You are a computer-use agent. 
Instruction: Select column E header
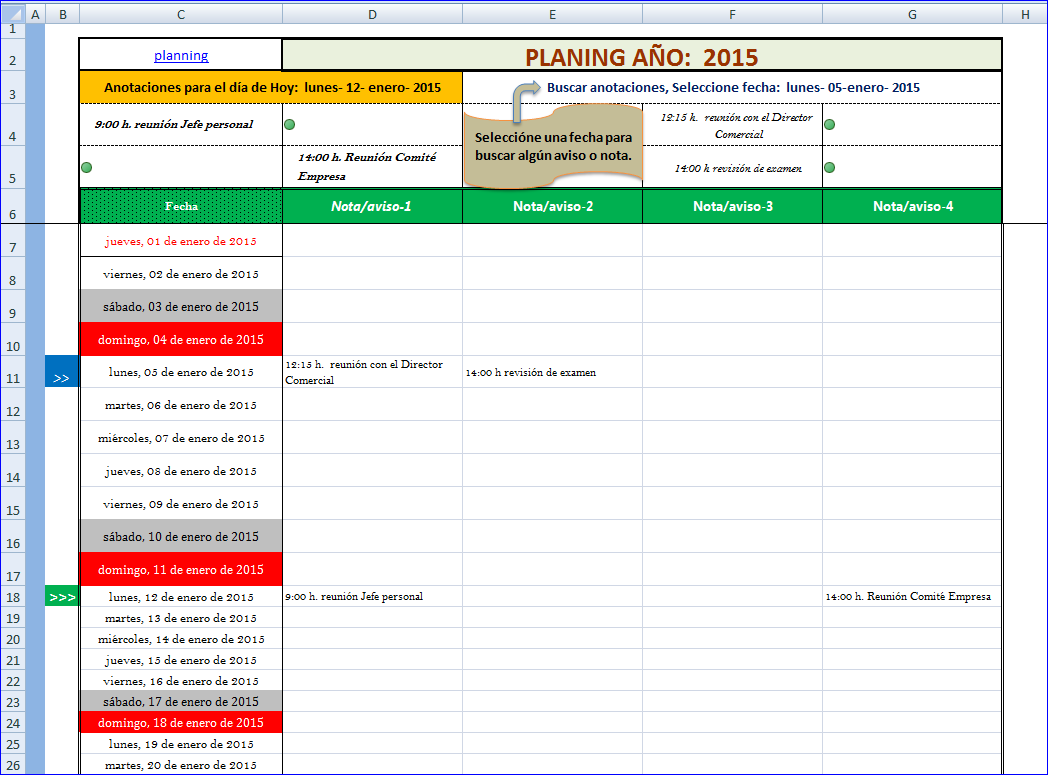553,14
